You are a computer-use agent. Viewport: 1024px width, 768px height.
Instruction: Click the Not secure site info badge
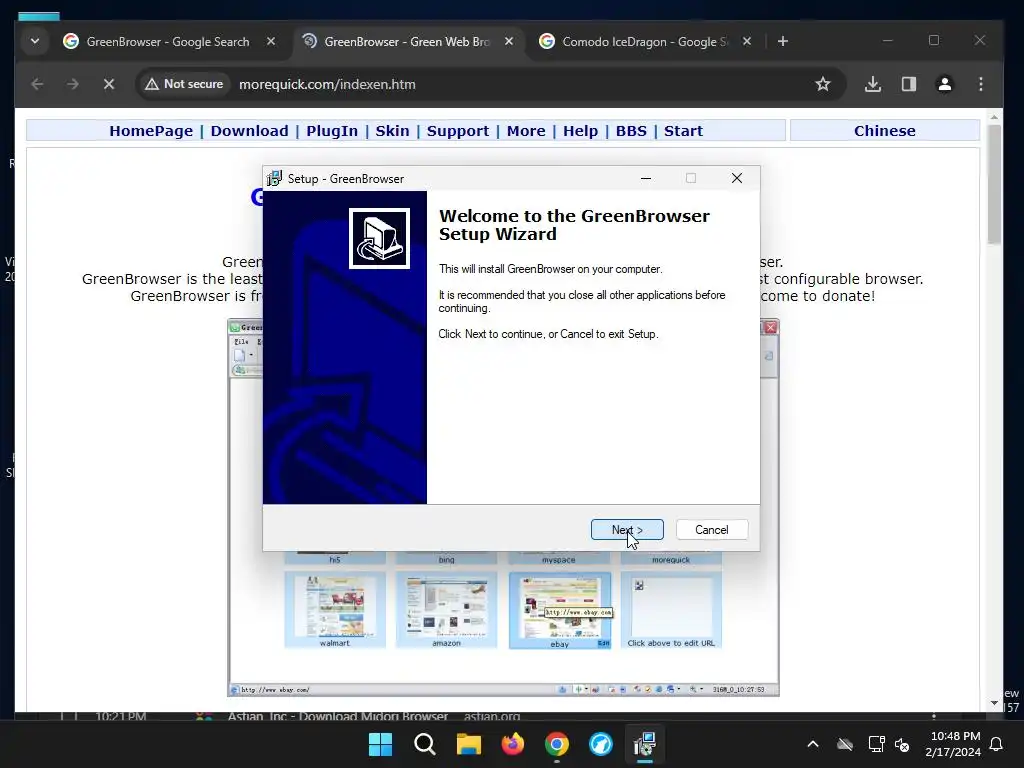pyautogui.click(x=185, y=84)
